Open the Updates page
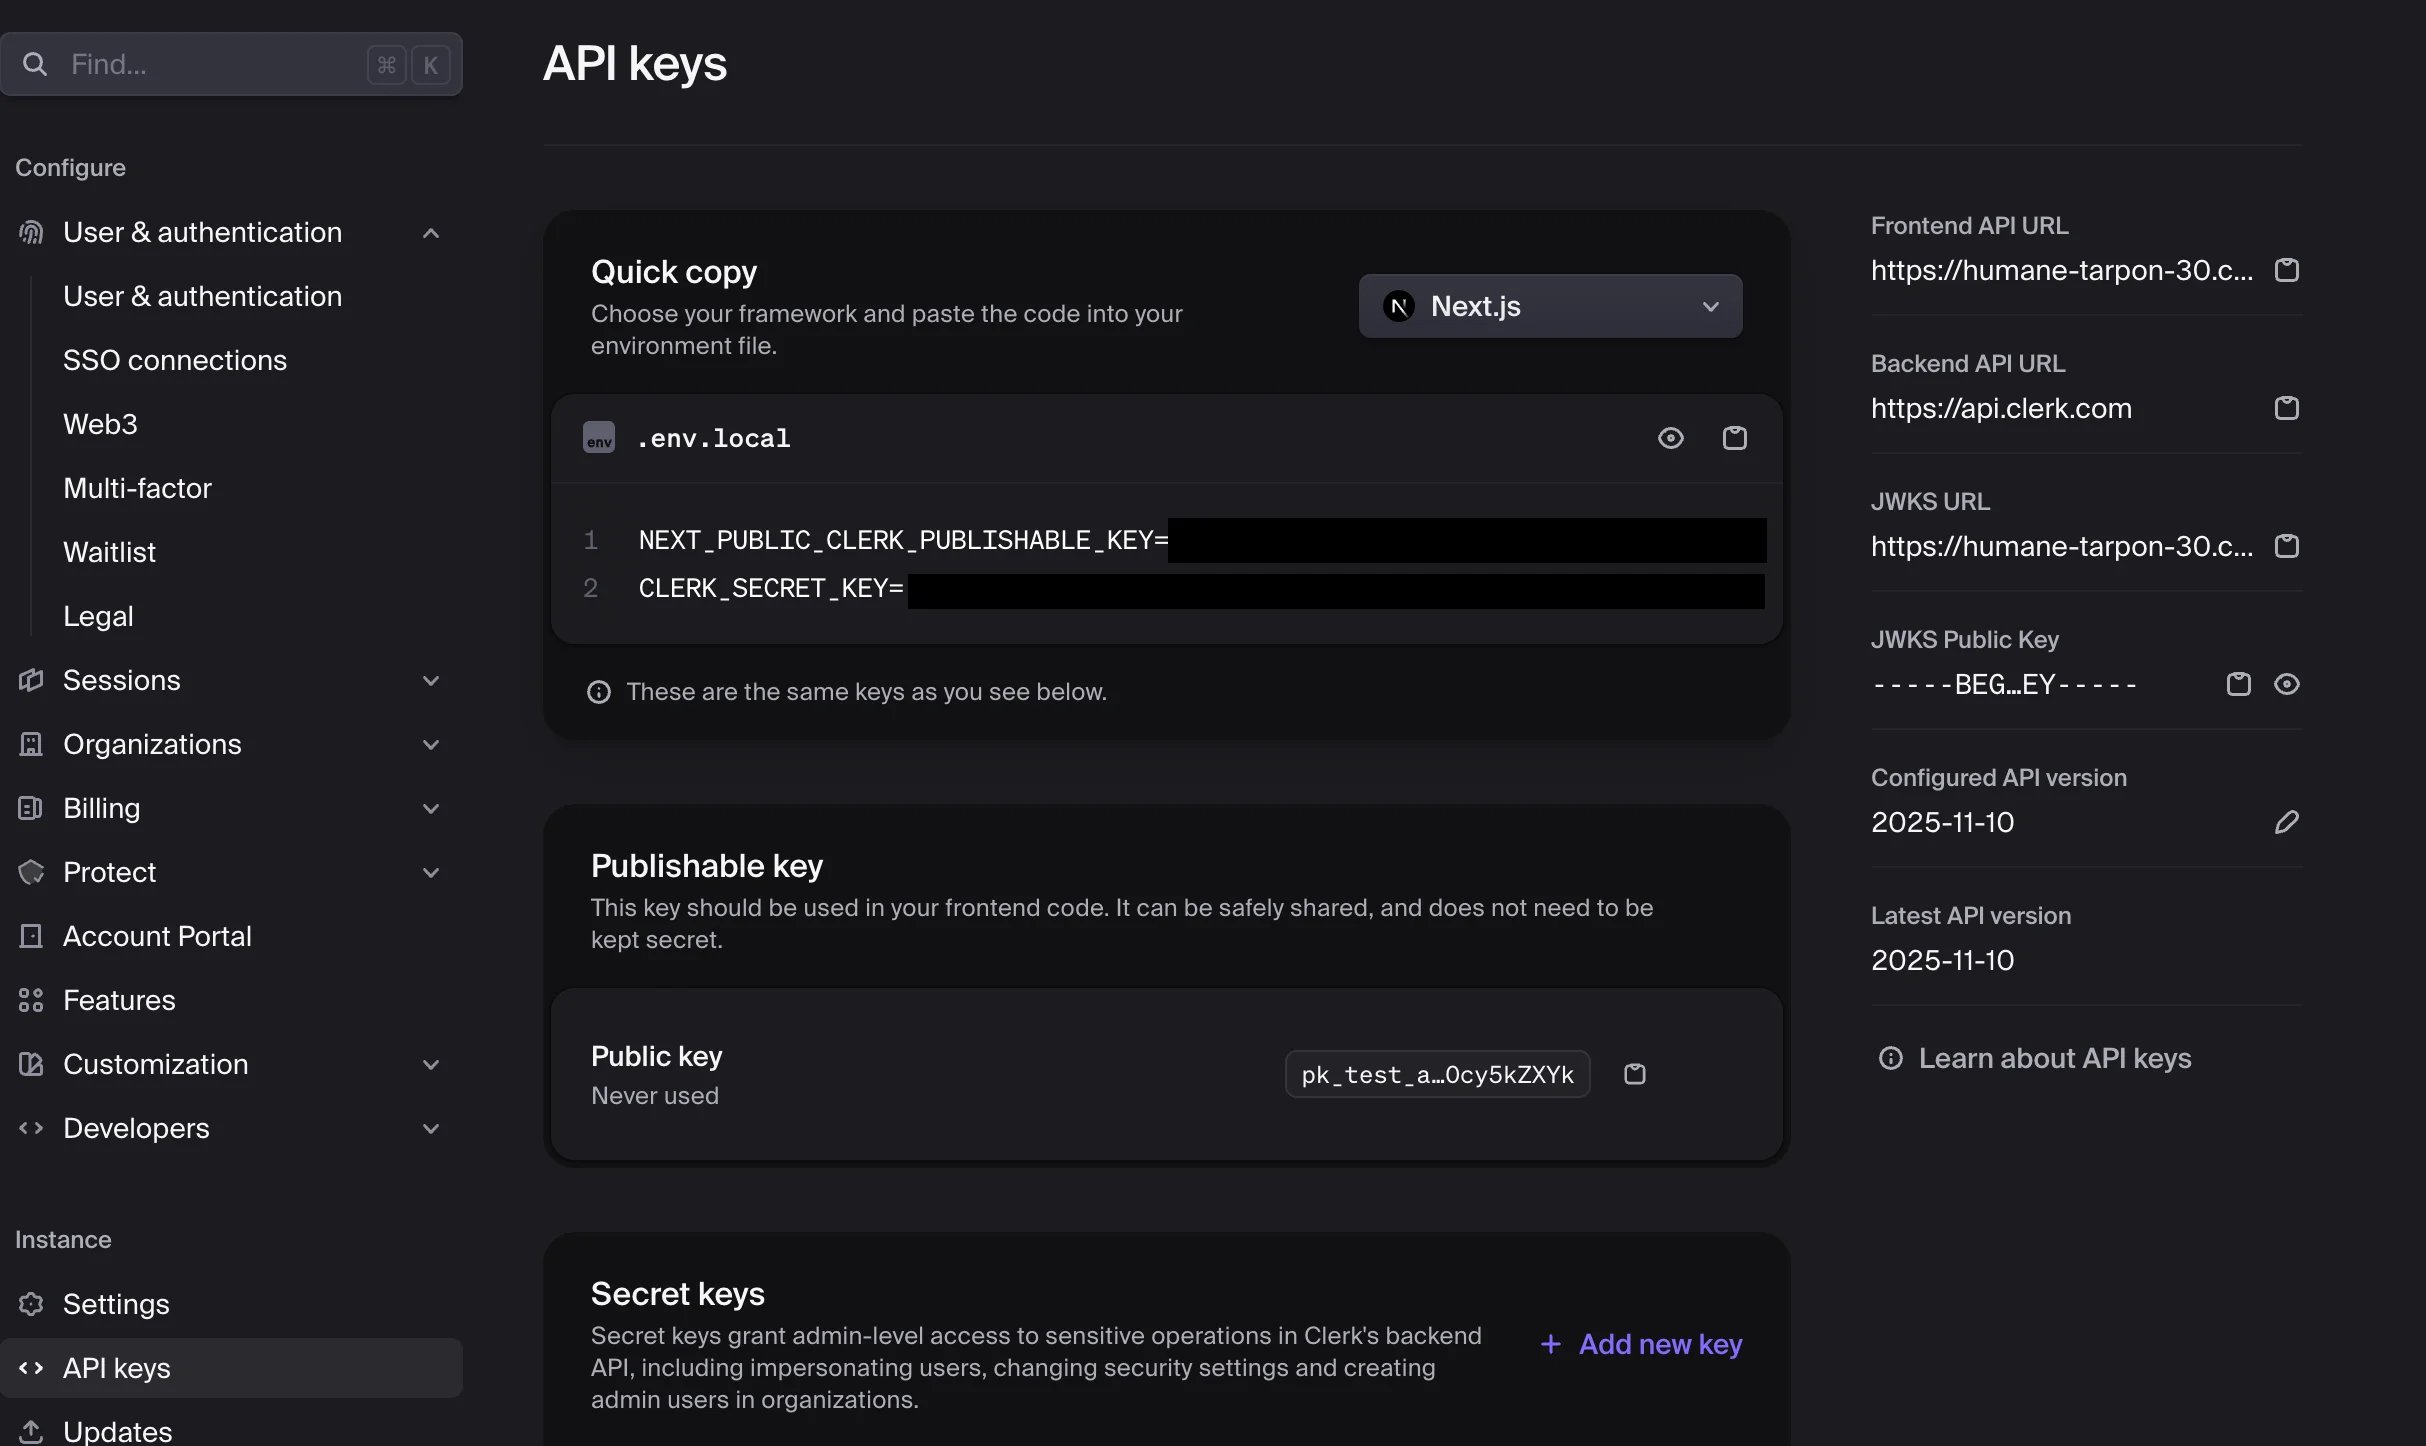 click(x=117, y=1432)
